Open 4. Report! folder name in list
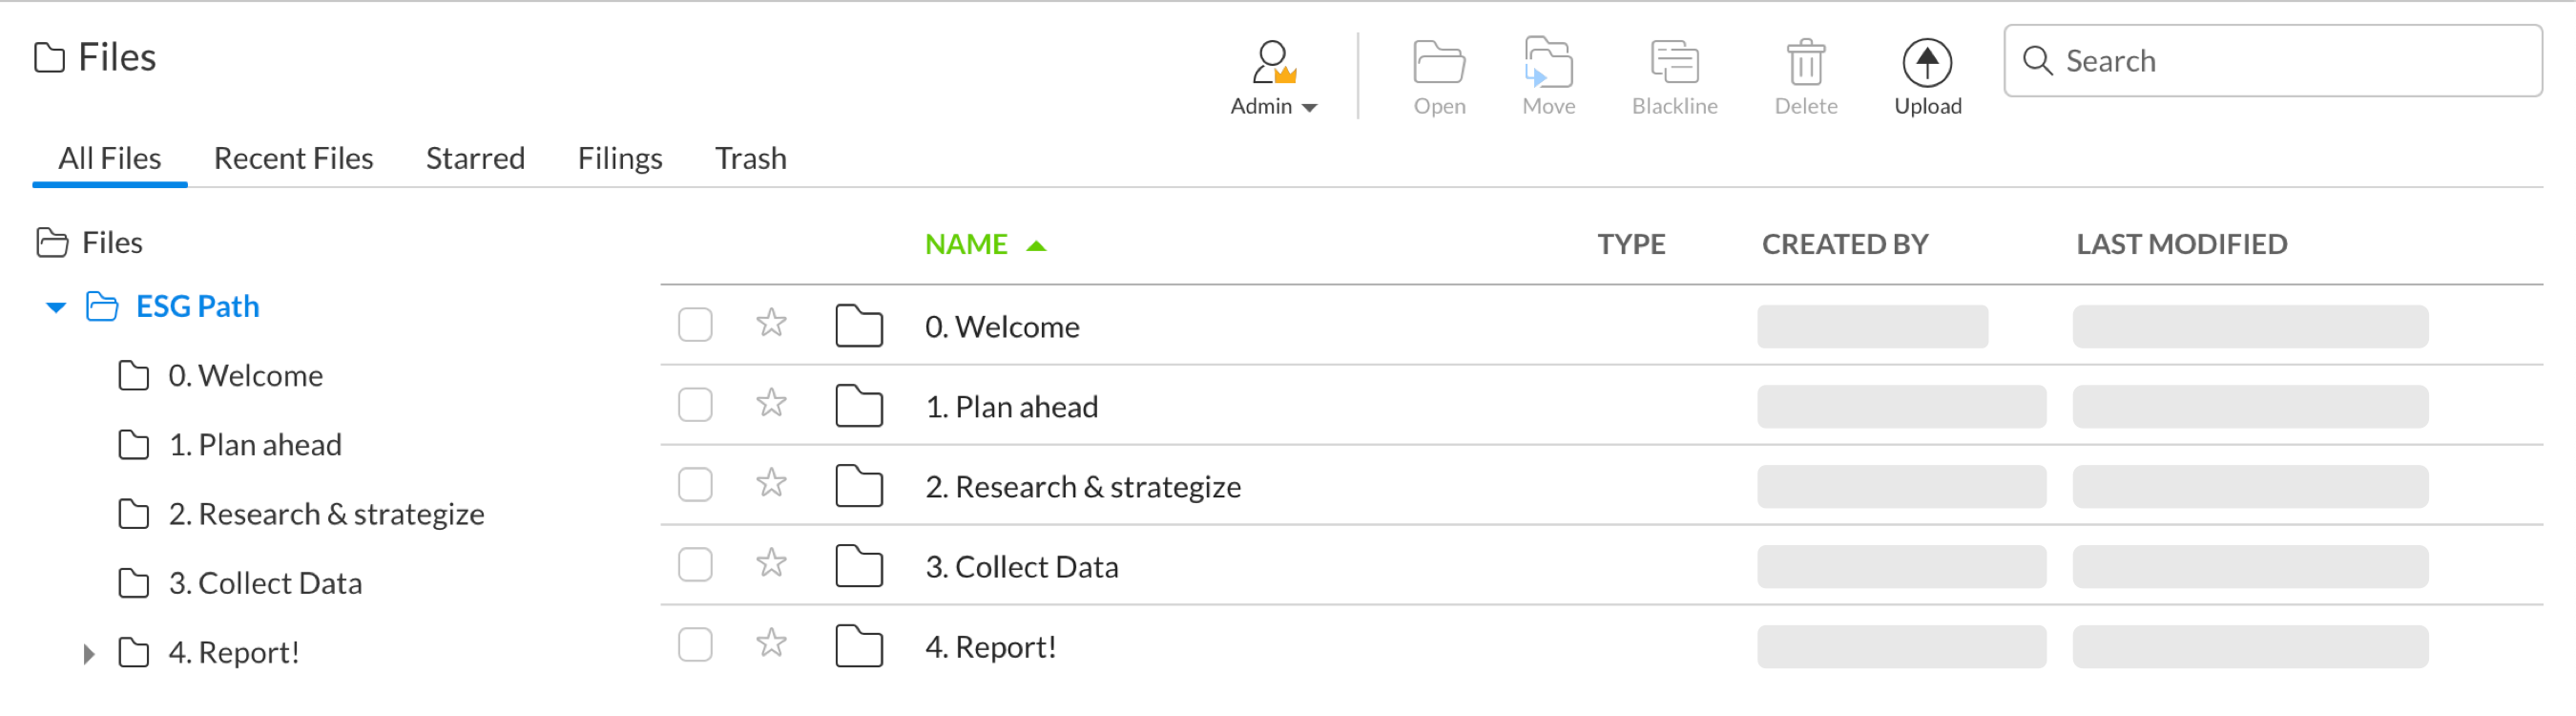 click(990, 647)
